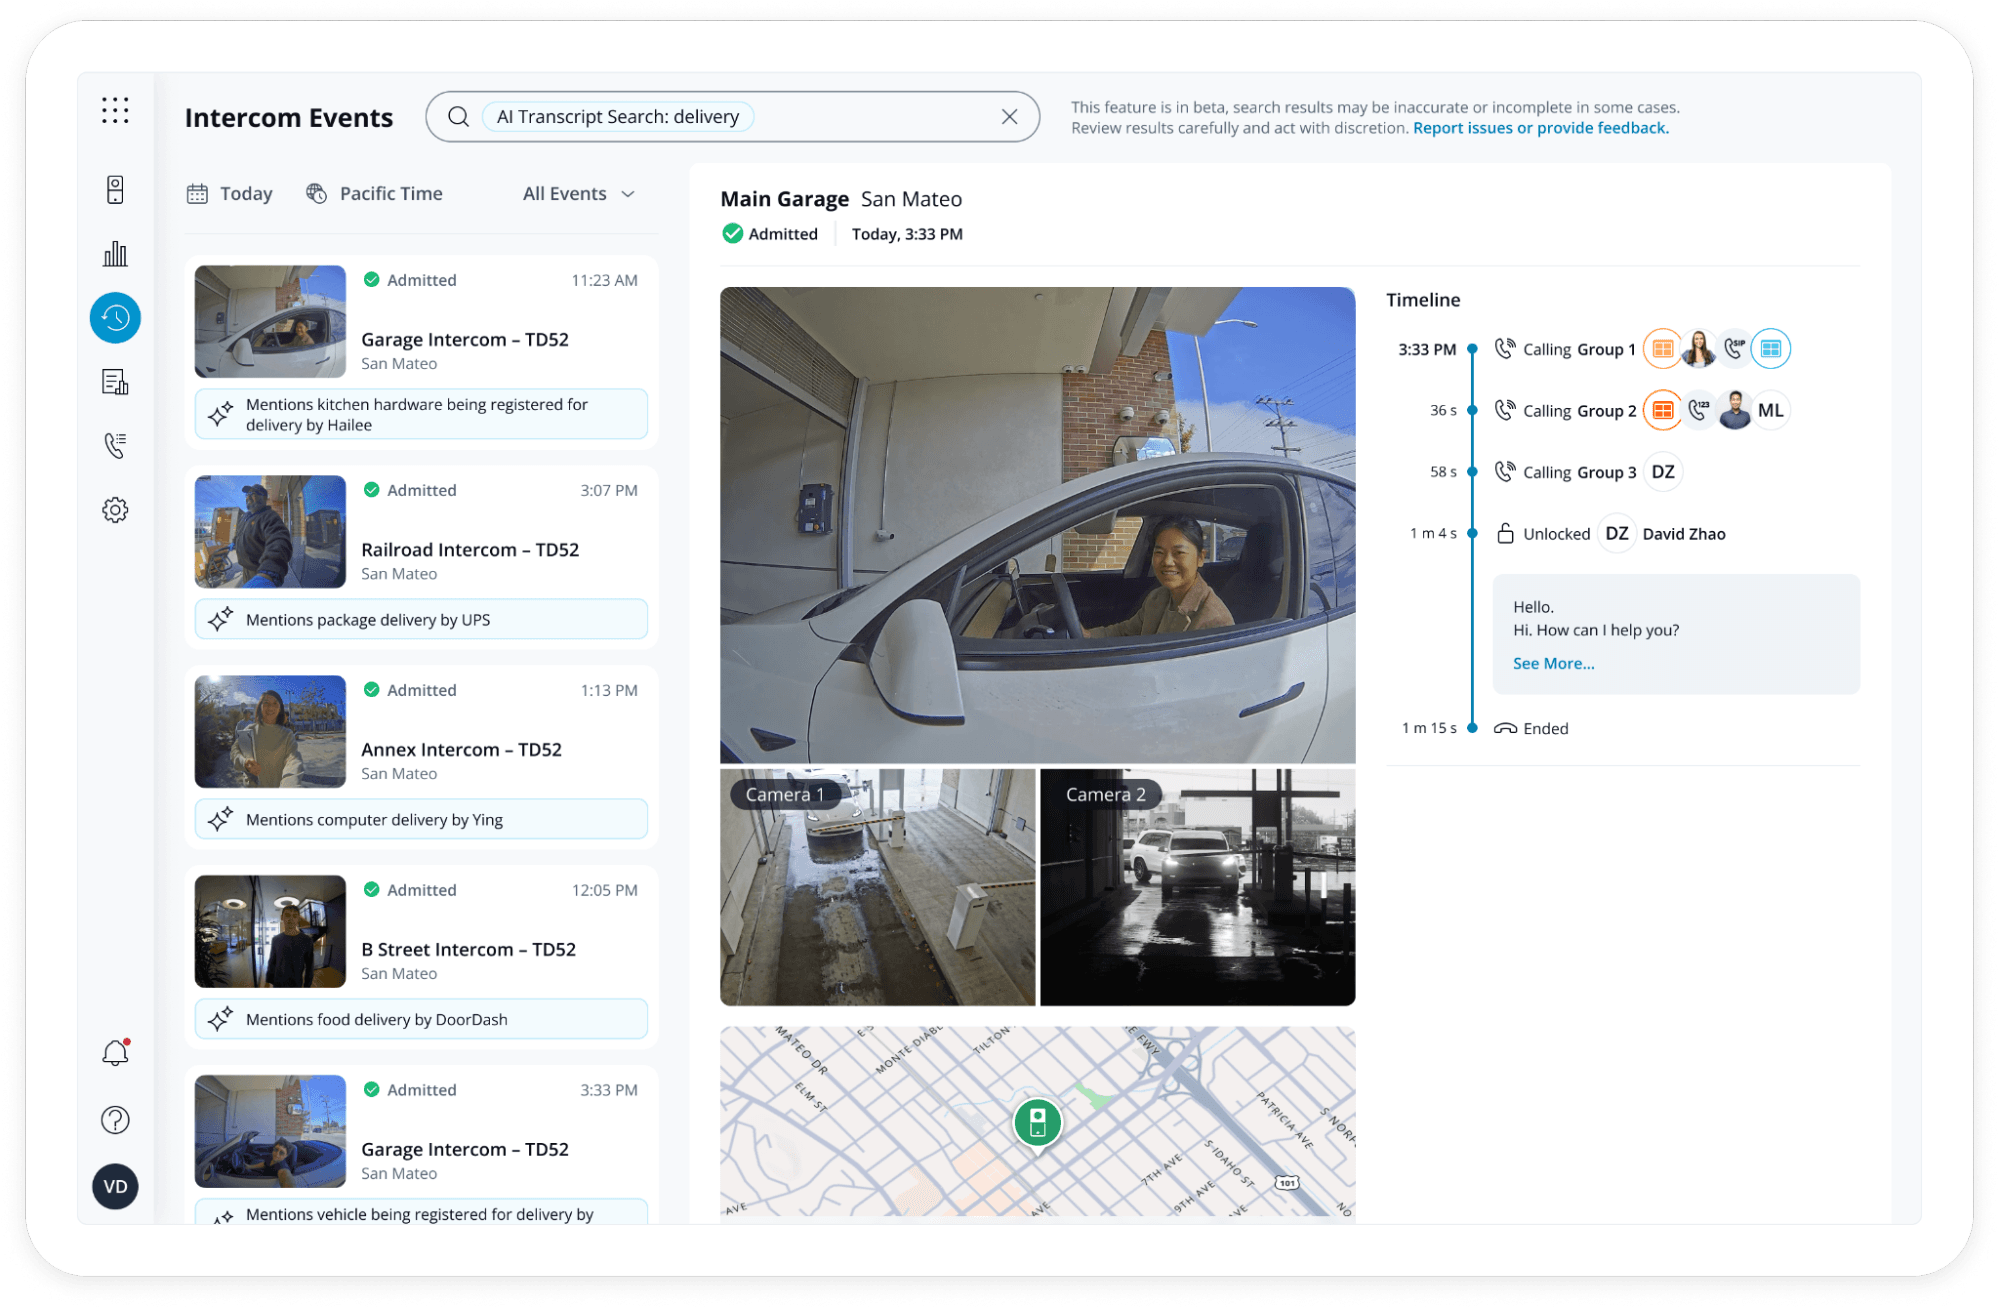
Task: Clear the AI Transcript Search field
Action: point(1009,116)
